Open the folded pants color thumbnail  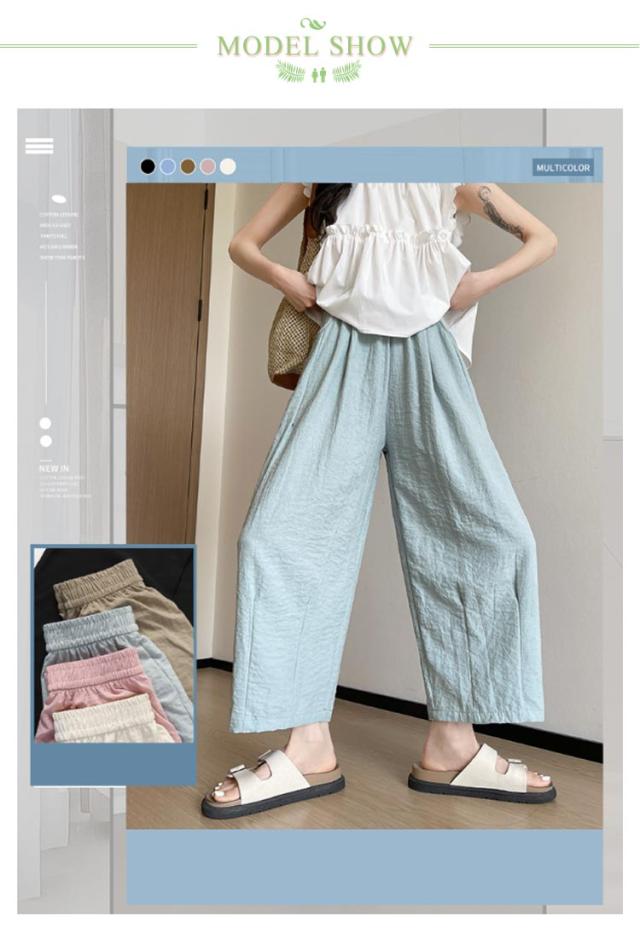pos(113,648)
